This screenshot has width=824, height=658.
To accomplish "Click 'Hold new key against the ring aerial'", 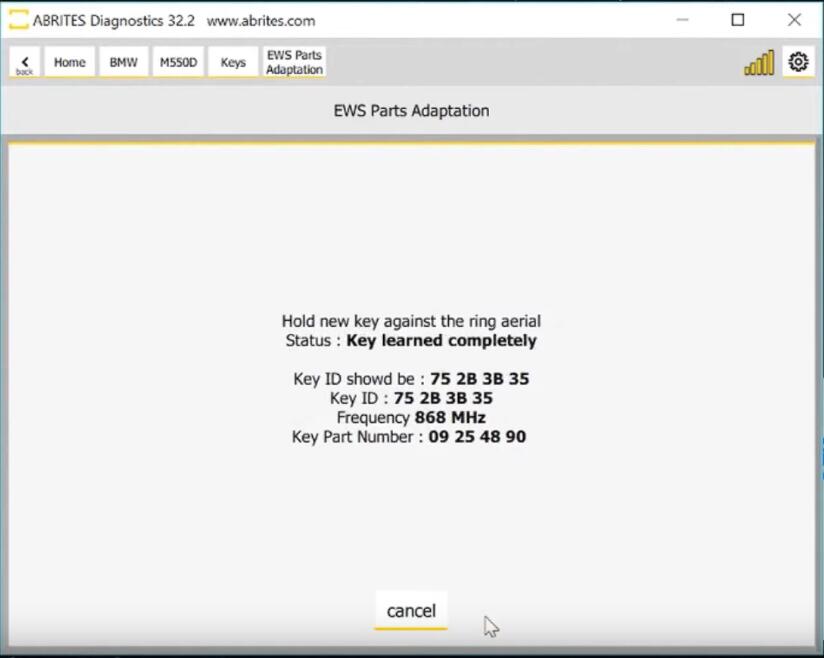I will [x=411, y=321].
